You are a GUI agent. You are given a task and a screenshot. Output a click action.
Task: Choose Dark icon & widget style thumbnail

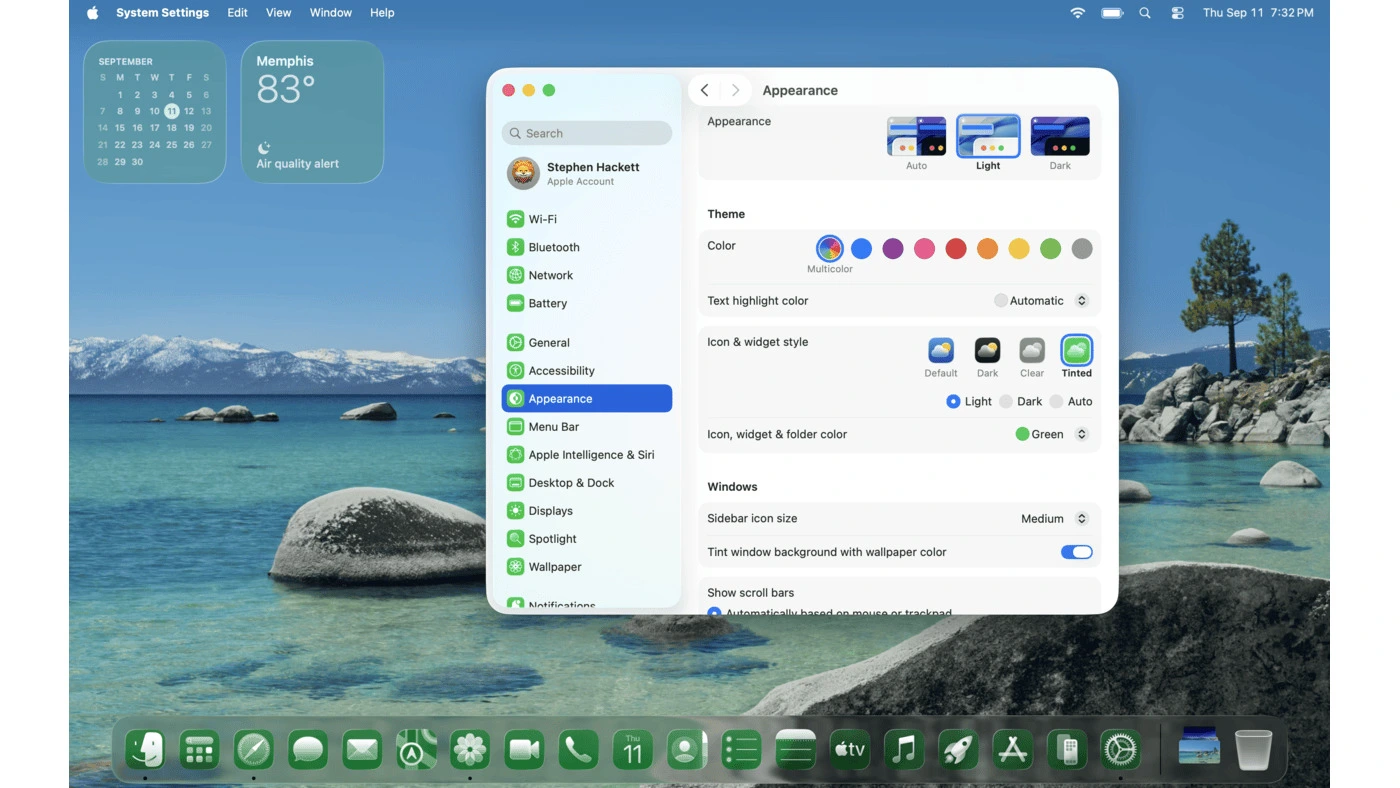point(987,350)
